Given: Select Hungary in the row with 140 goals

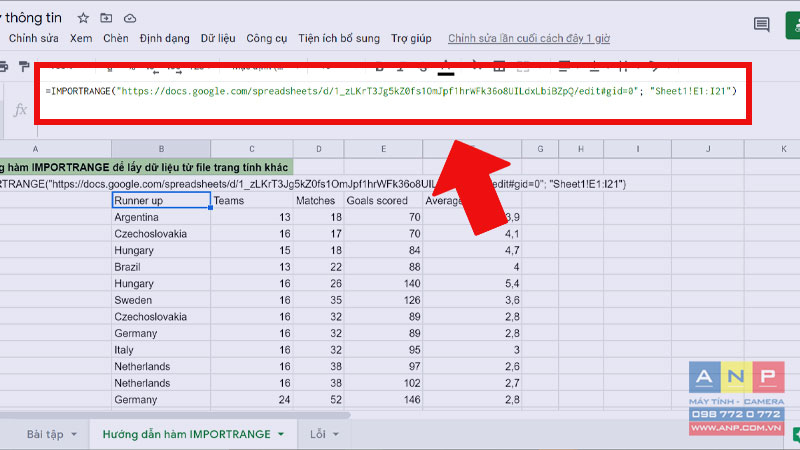Looking at the screenshot, I should [161, 284].
